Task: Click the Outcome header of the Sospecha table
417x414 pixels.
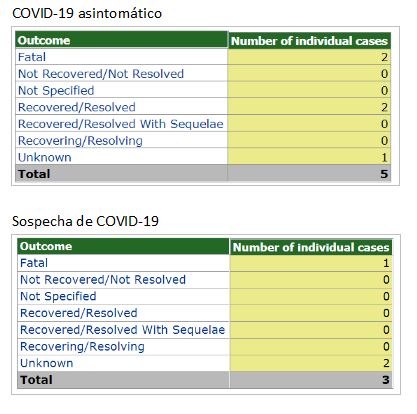Action: coord(46,246)
